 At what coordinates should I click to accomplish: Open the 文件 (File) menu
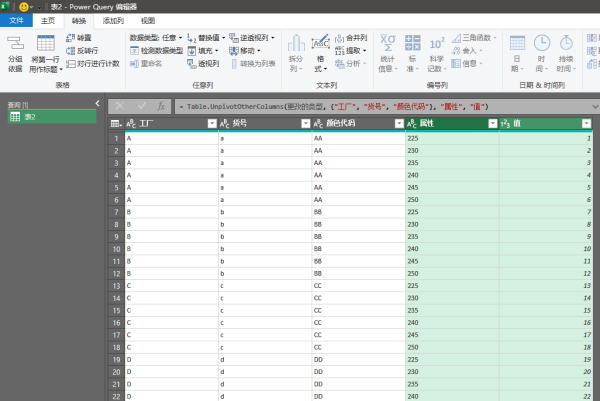point(16,19)
